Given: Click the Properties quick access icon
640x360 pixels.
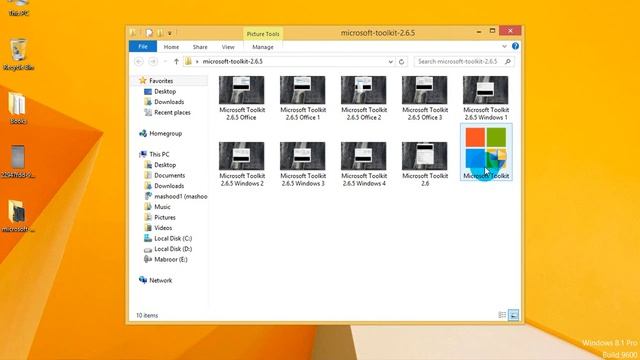Looking at the screenshot, I should click(149, 33).
